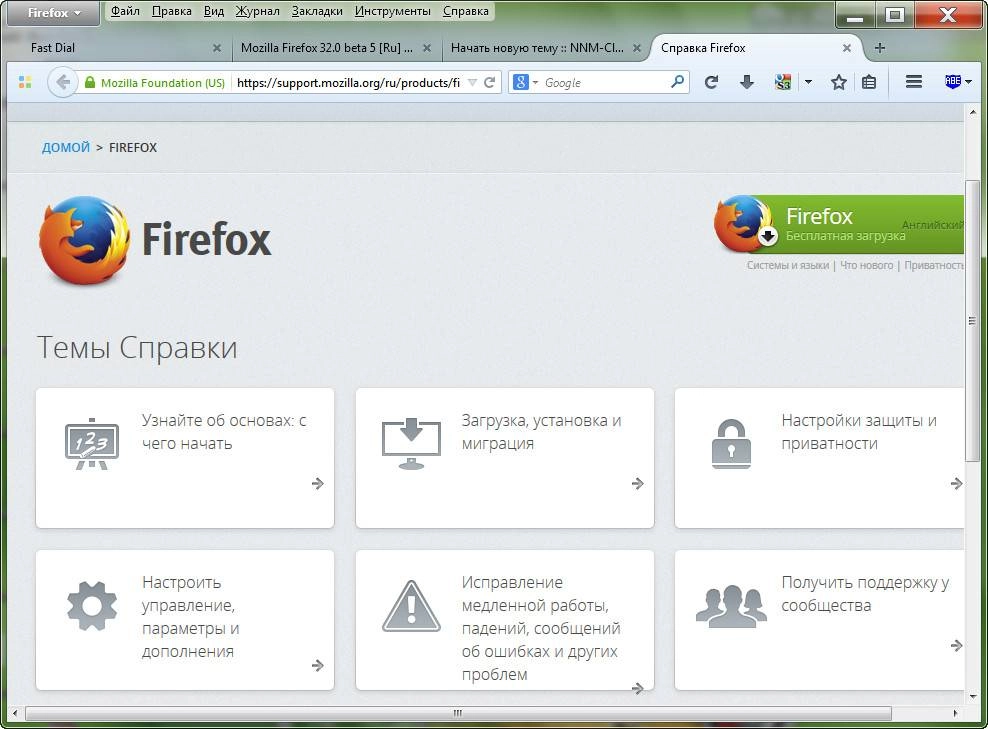This screenshot has width=988, height=729.
Task: Close the Mozilla Firefox 32.0 beta tab
Action: coord(427,48)
